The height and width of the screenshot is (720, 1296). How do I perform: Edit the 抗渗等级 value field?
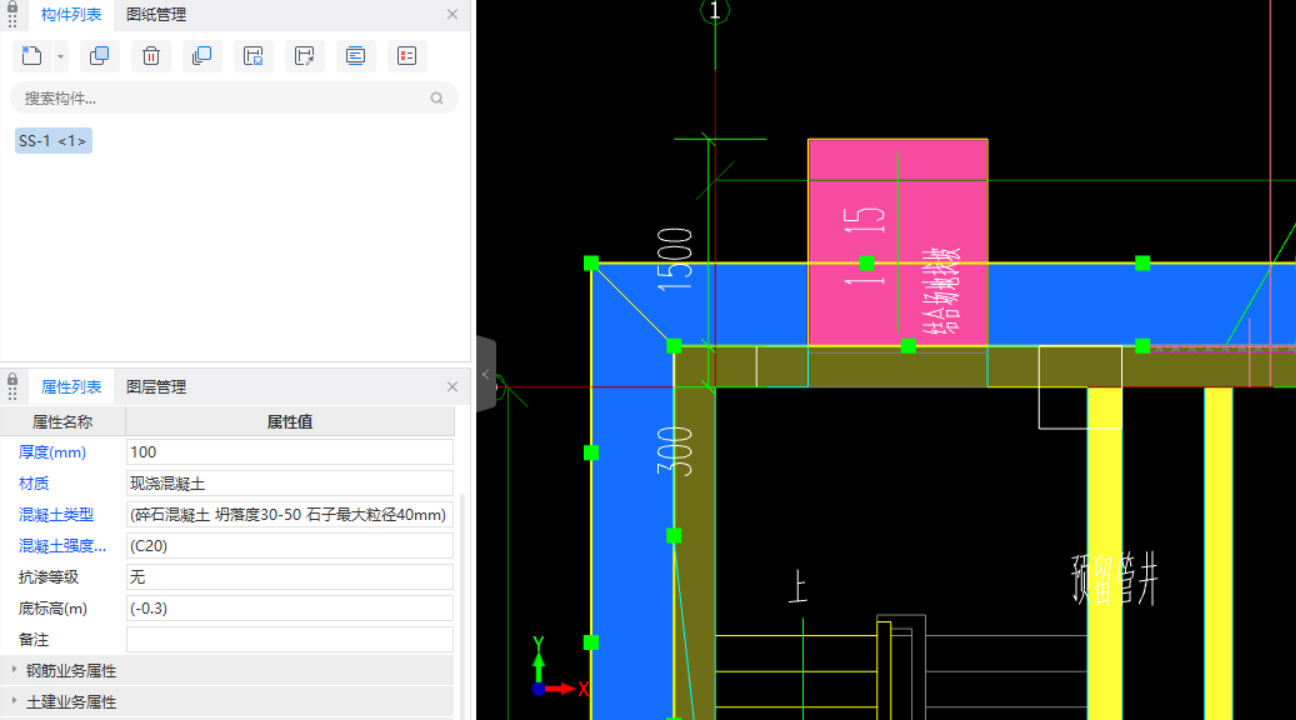click(x=290, y=577)
